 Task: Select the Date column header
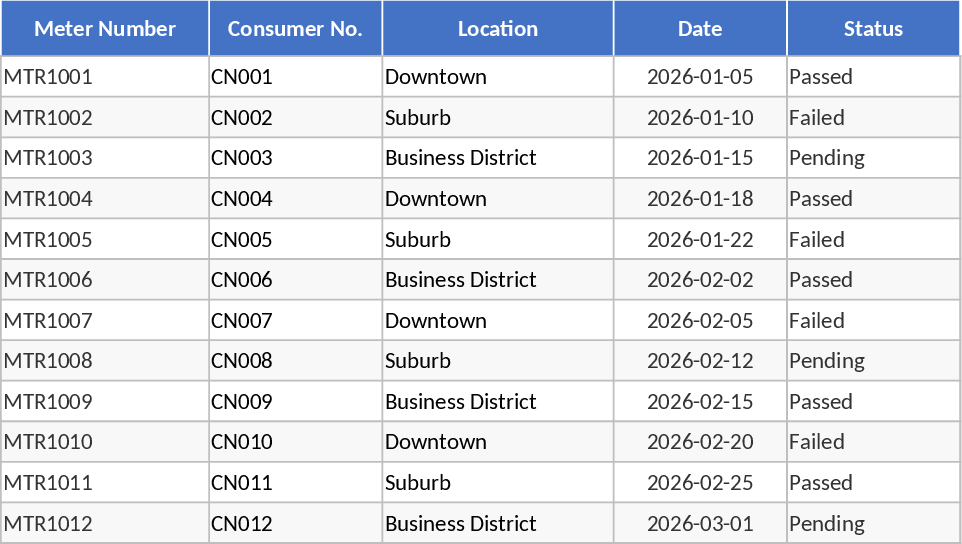700,29
